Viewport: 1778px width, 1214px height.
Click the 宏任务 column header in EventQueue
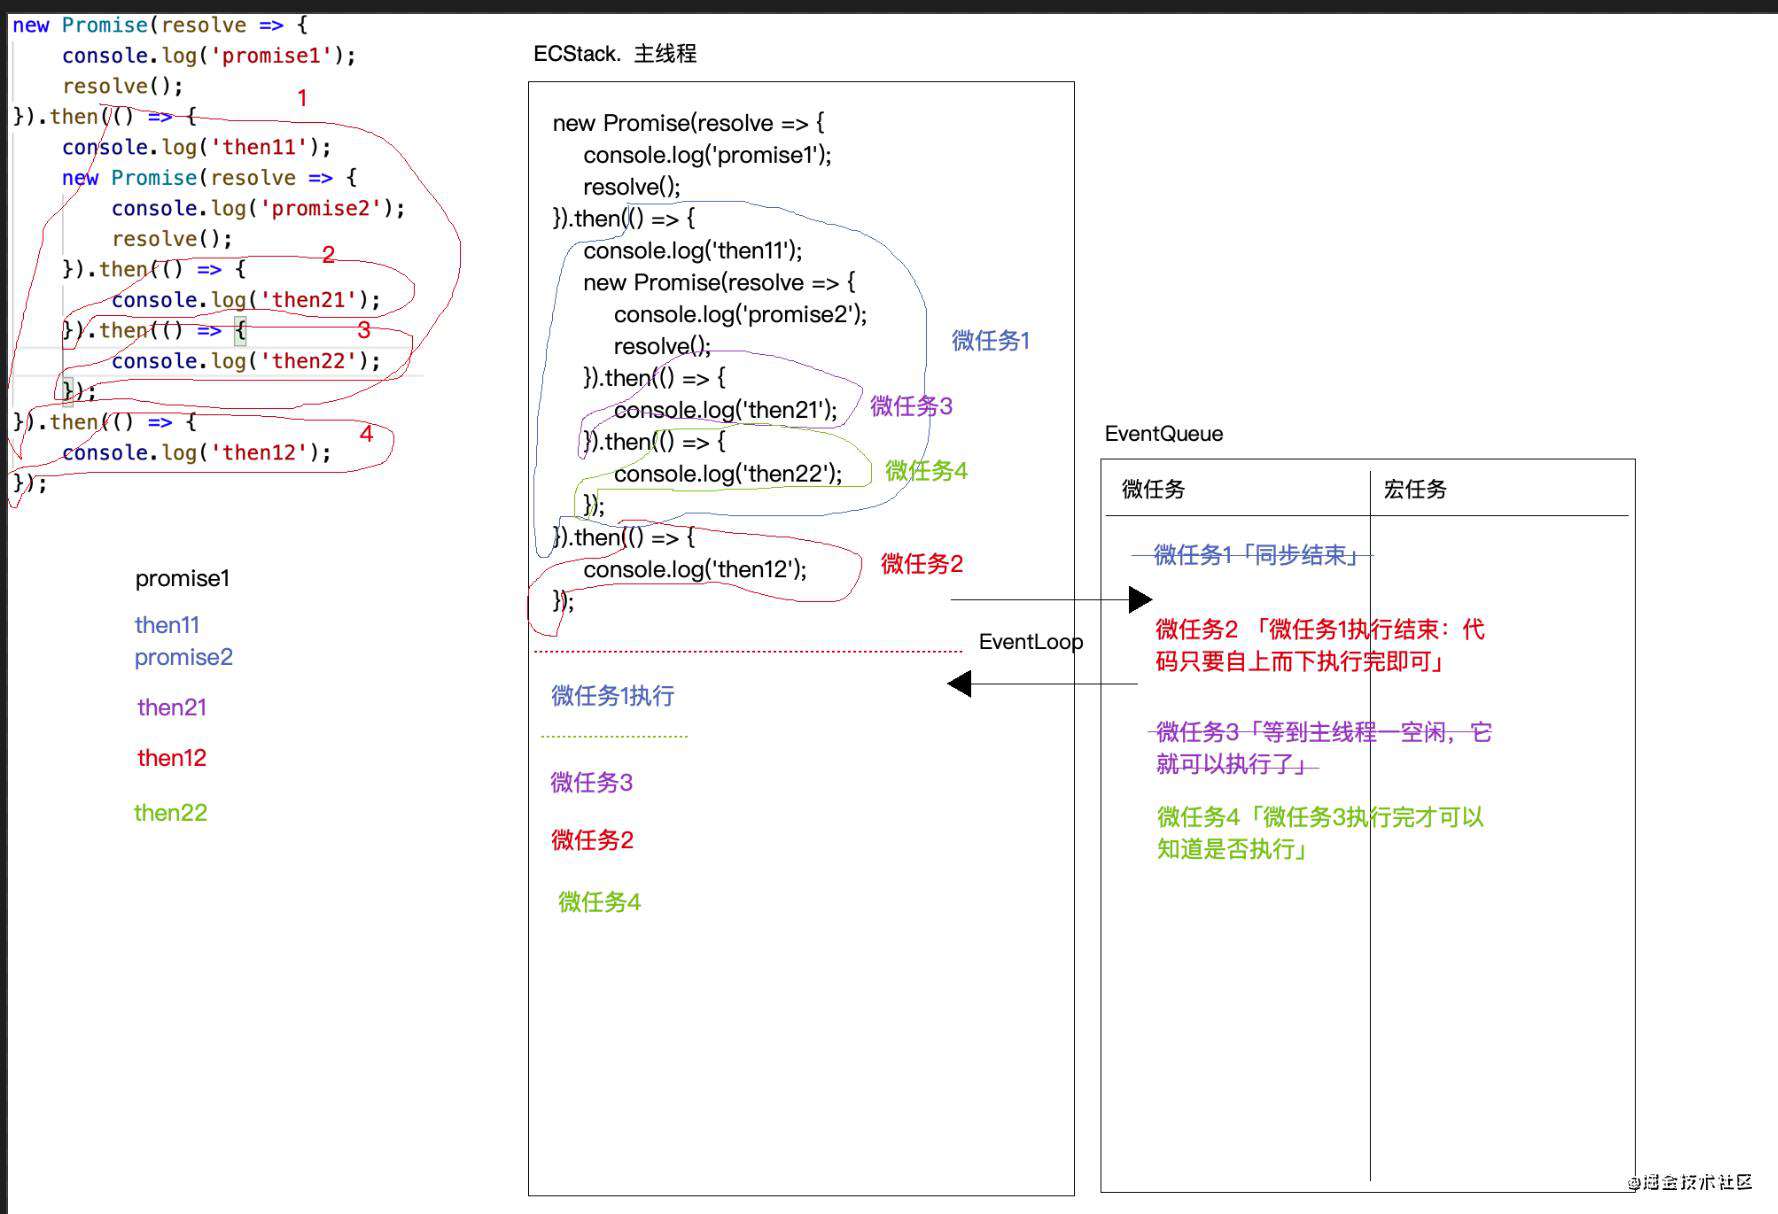coord(1415,489)
